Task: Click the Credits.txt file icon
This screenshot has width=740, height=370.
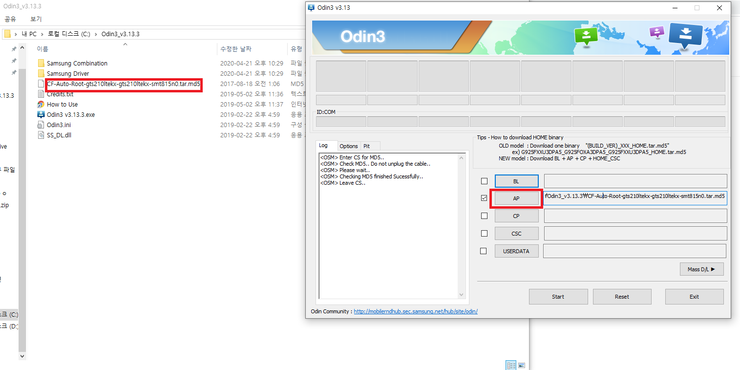Action: (41, 94)
